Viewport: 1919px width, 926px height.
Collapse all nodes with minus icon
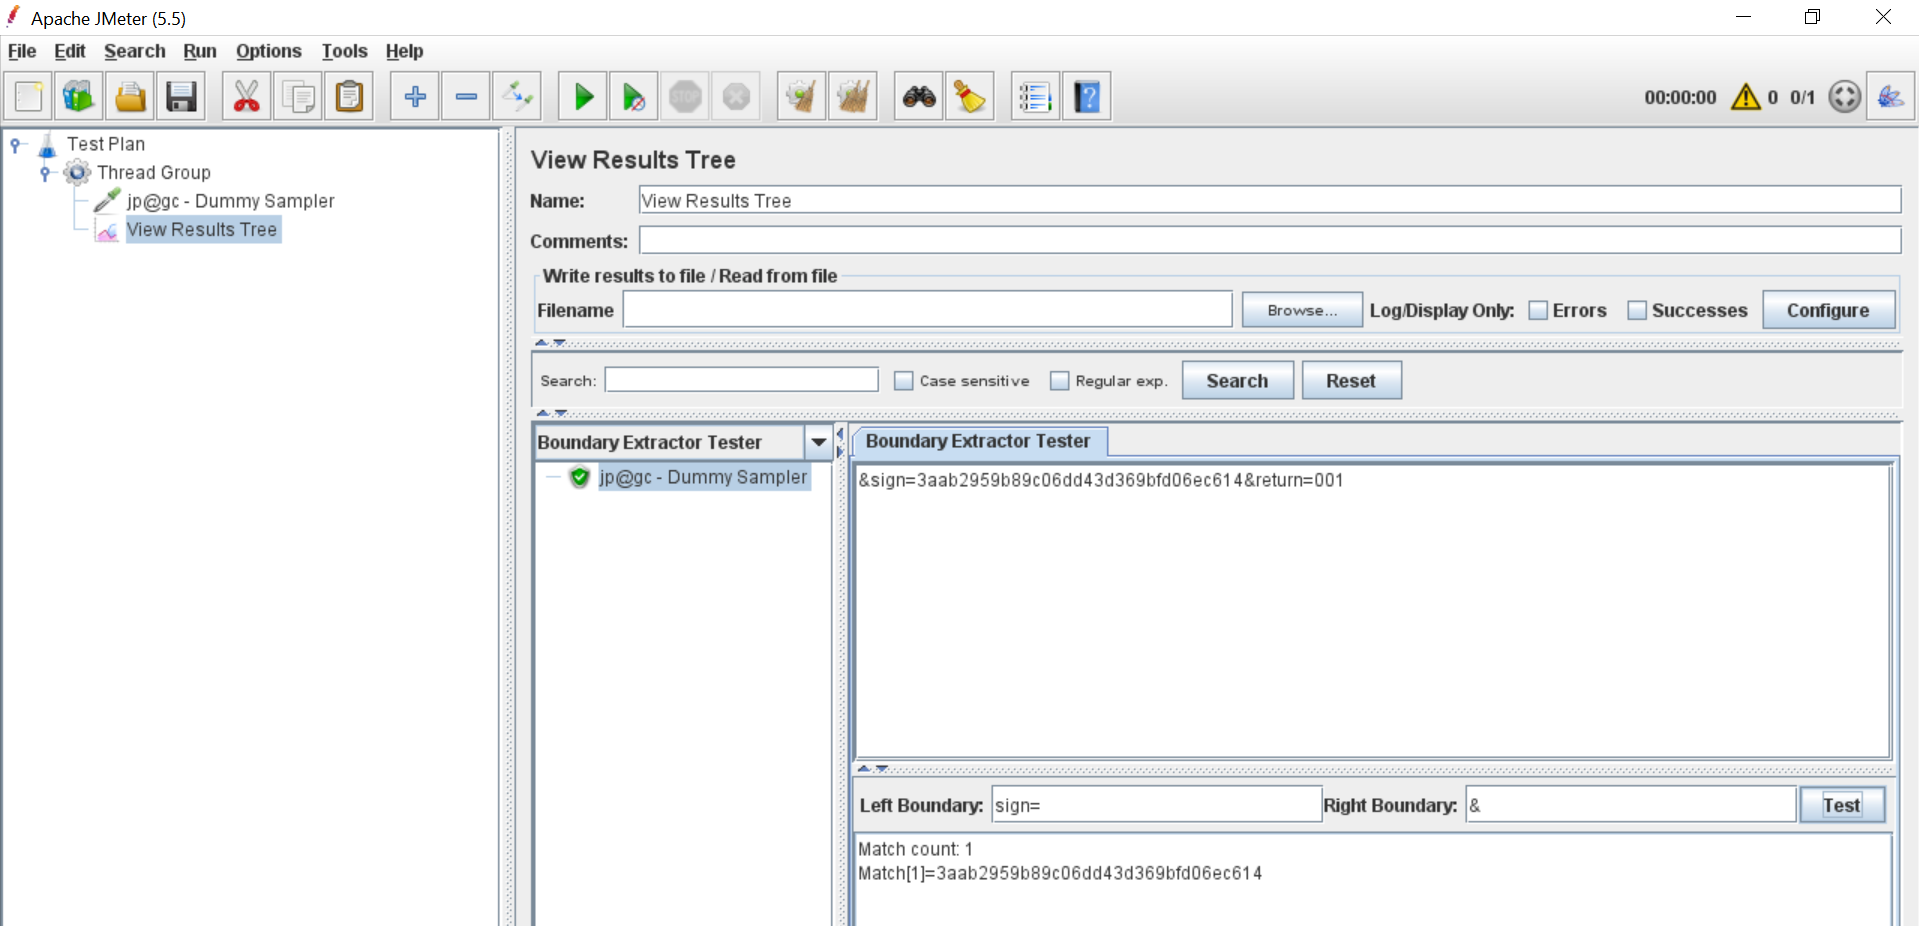[466, 97]
